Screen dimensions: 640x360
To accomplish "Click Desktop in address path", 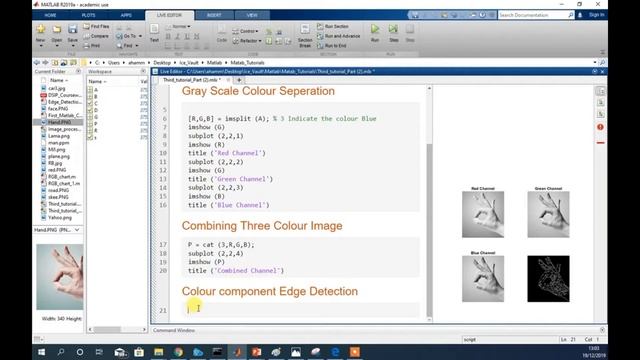I will 162,63.
